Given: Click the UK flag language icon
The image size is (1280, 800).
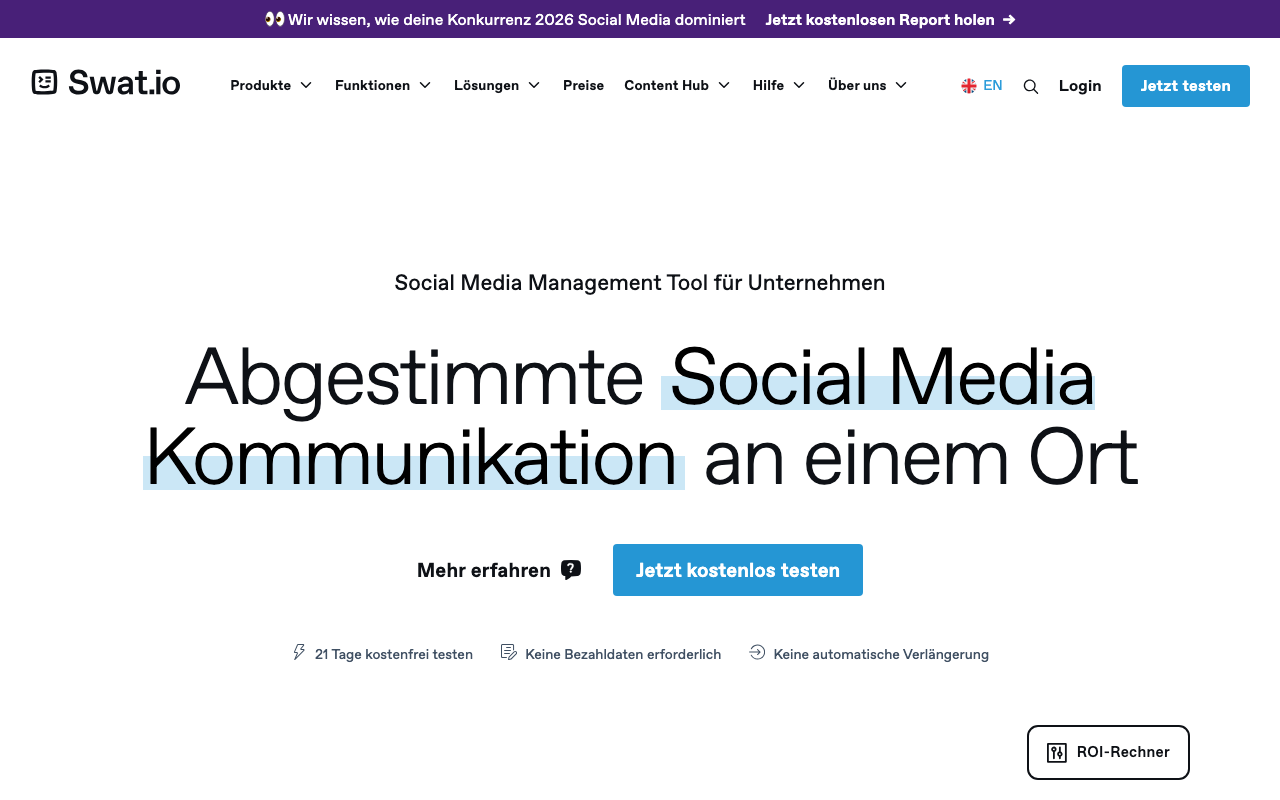Looking at the screenshot, I should [x=968, y=86].
